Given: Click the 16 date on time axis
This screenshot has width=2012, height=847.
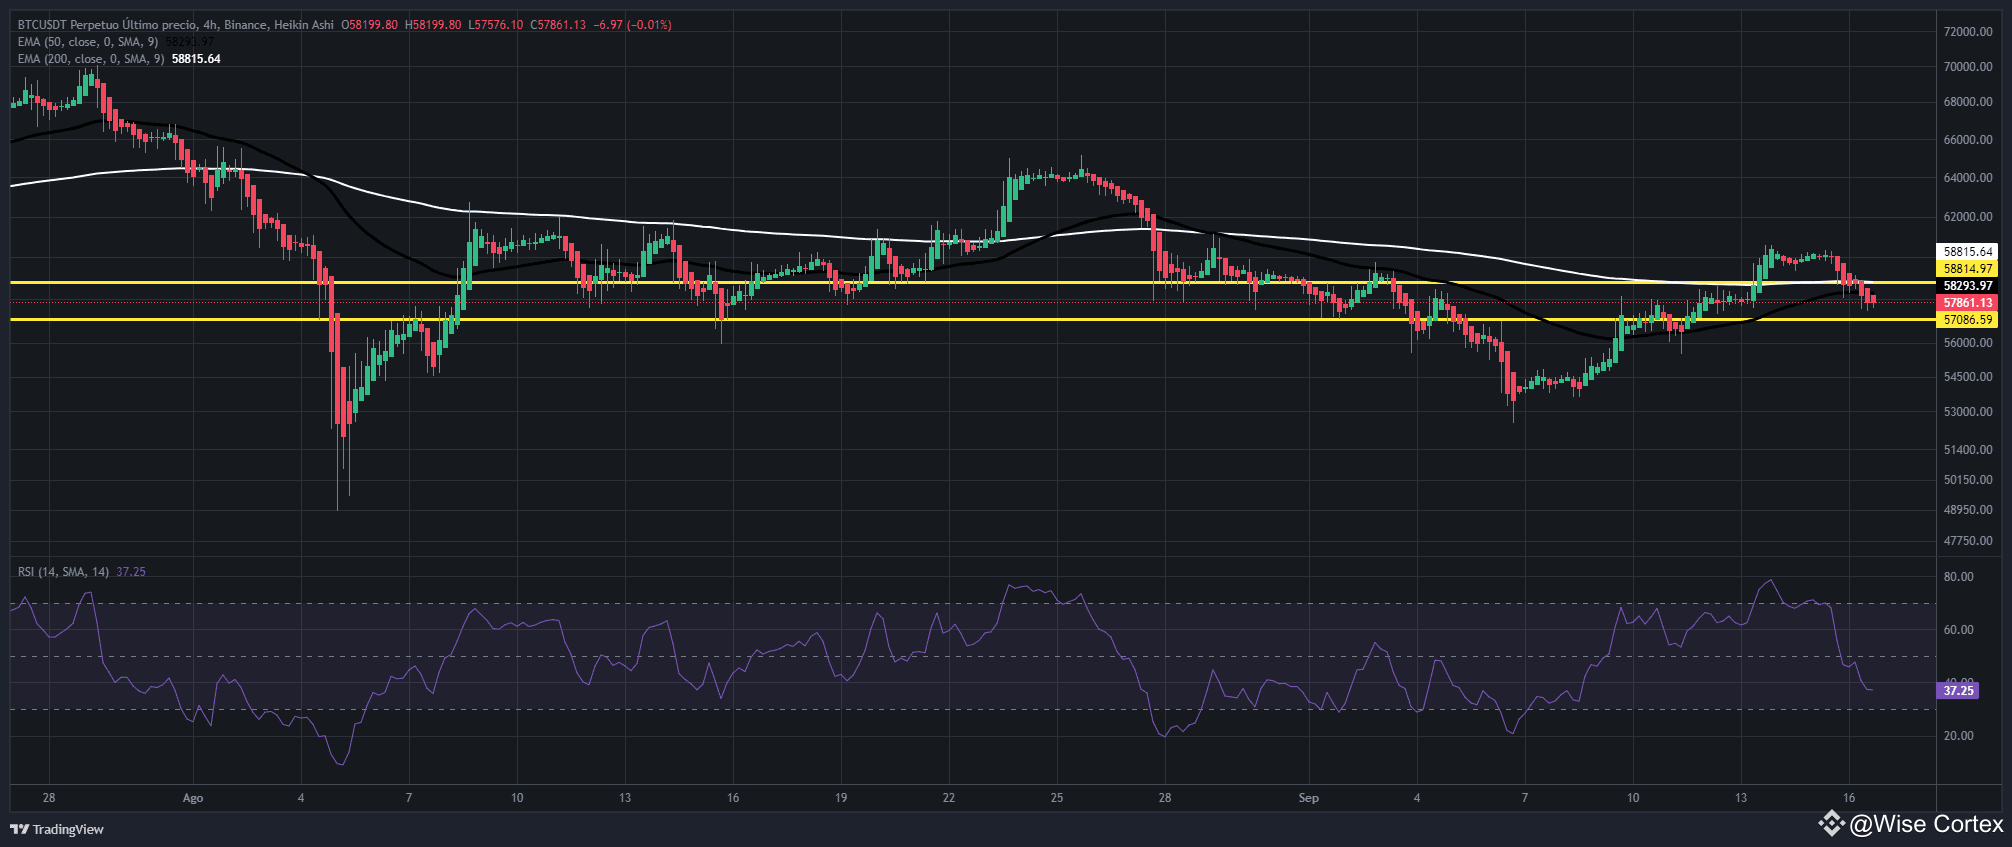Looking at the screenshot, I should pos(1848,798).
